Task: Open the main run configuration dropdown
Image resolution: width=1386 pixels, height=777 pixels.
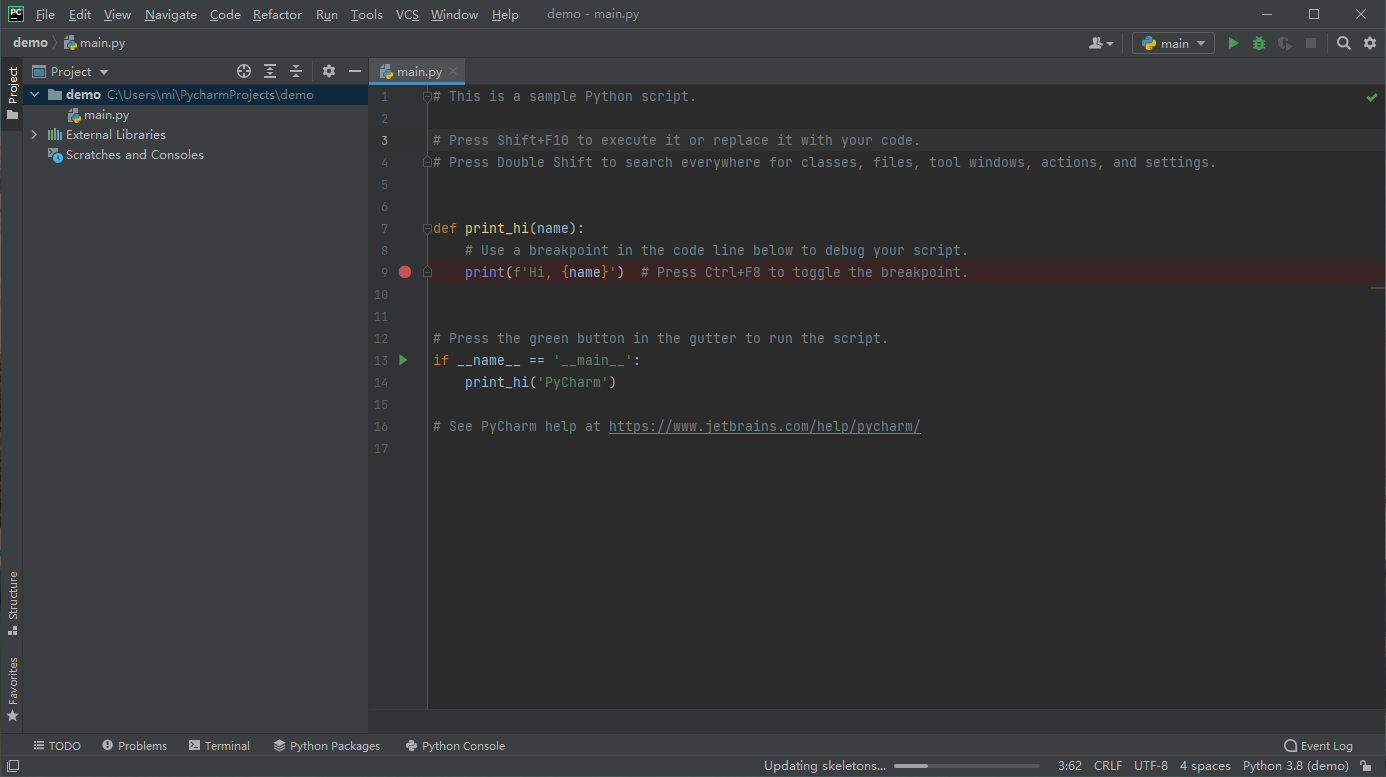Action: (x=1173, y=43)
